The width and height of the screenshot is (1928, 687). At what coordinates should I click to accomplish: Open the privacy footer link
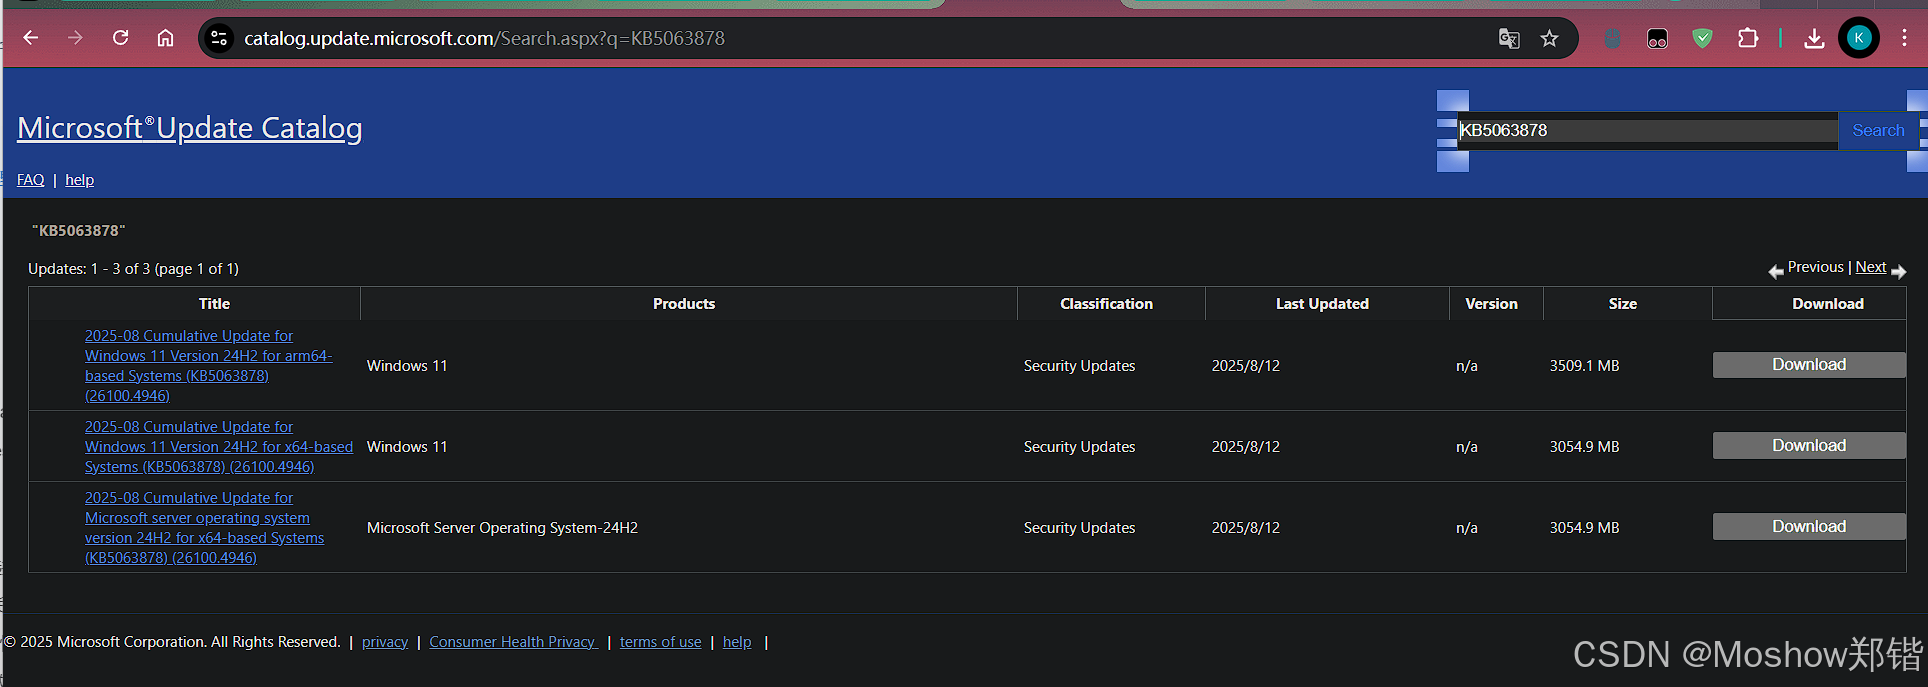385,642
